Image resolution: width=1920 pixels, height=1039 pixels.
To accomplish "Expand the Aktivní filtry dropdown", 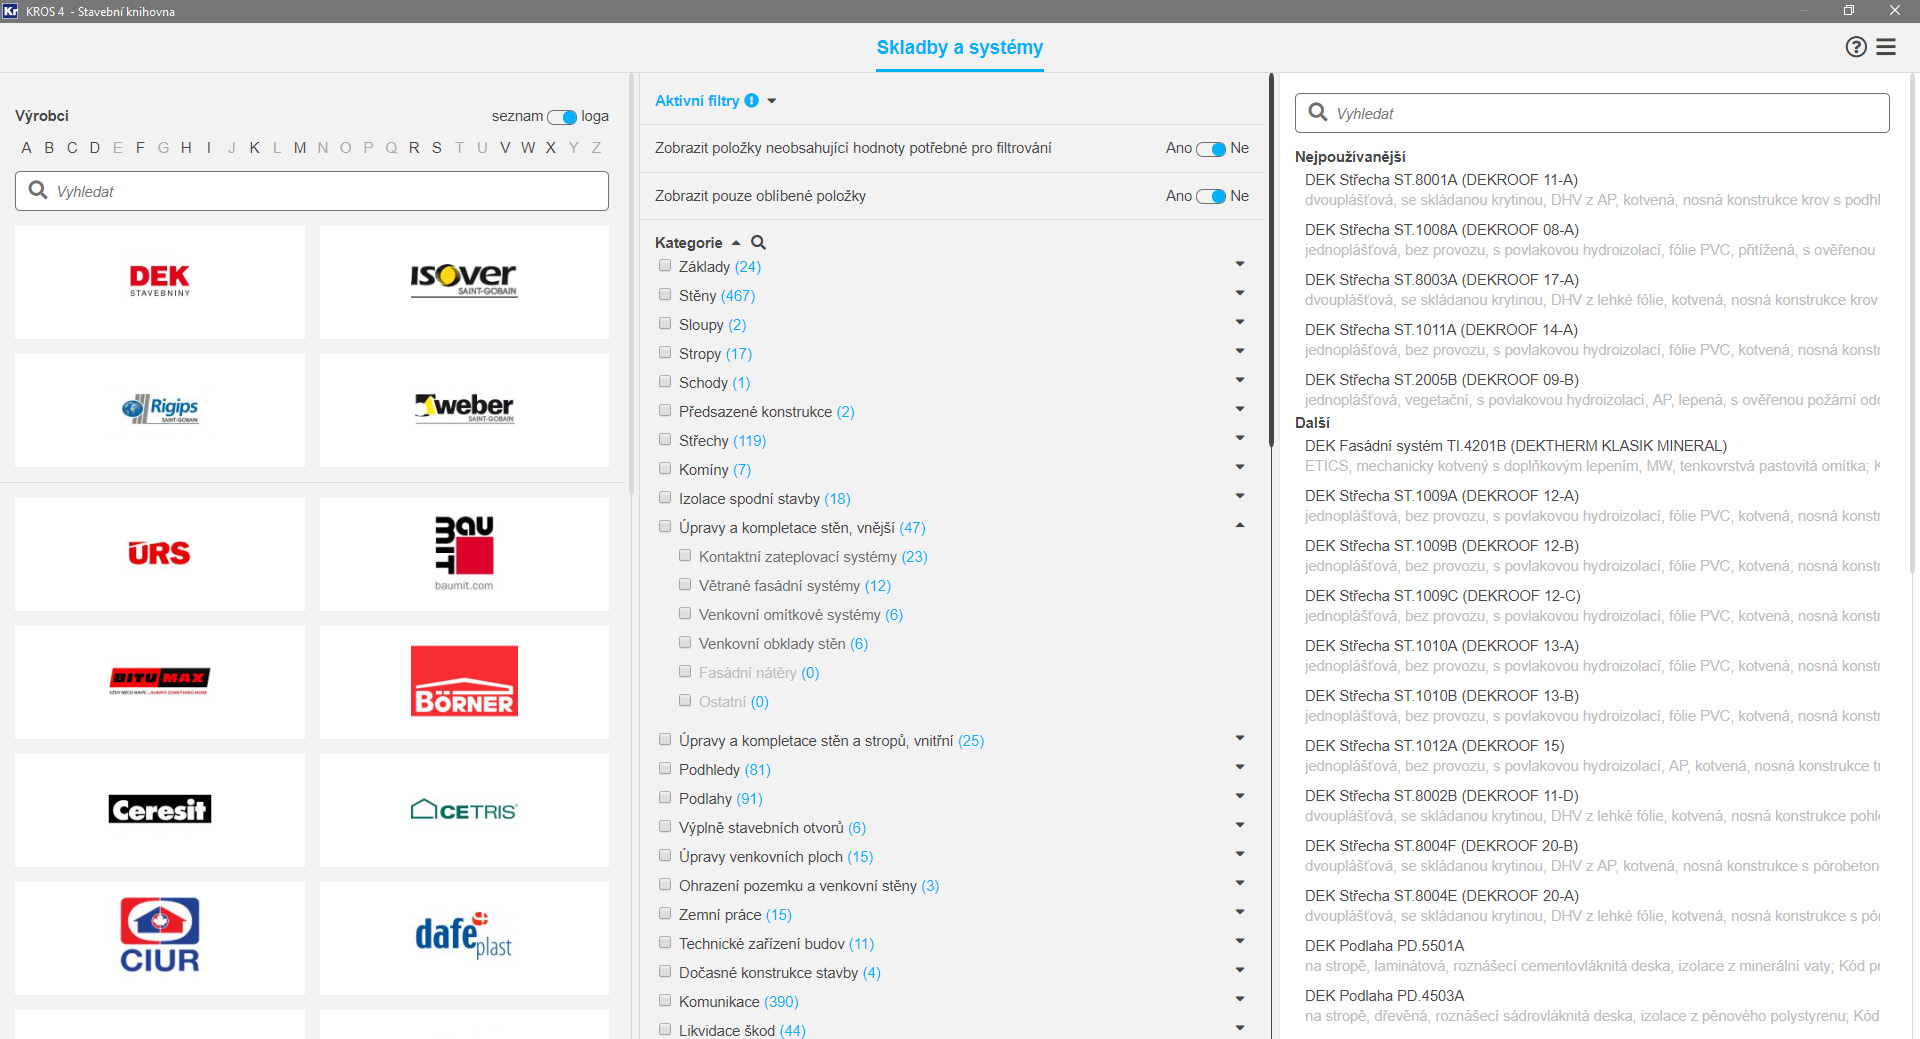I will point(772,101).
